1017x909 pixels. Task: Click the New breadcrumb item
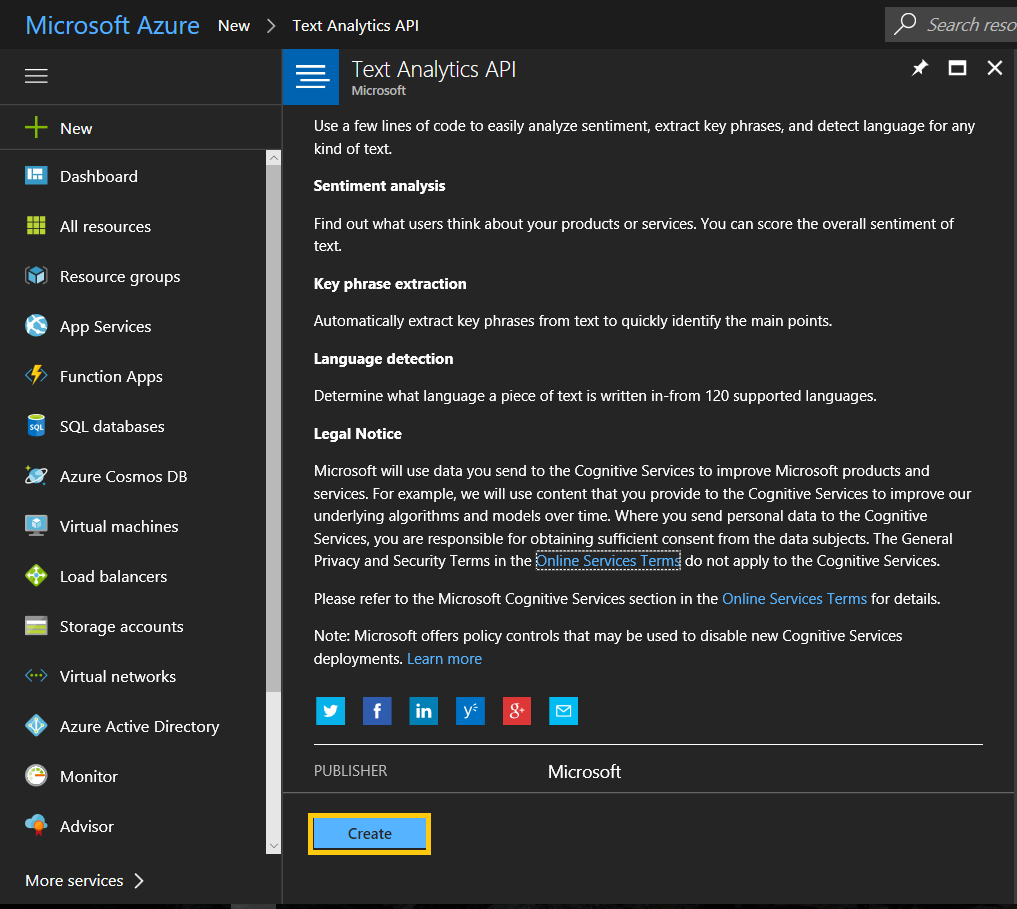click(x=233, y=26)
